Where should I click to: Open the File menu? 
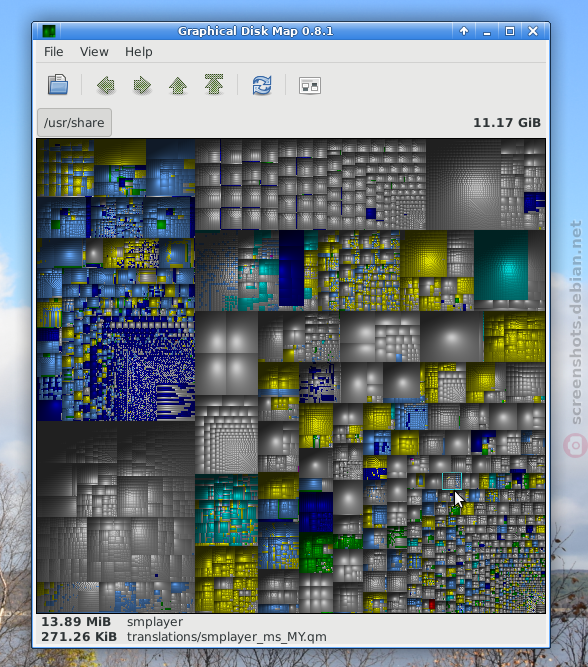(x=54, y=52)
